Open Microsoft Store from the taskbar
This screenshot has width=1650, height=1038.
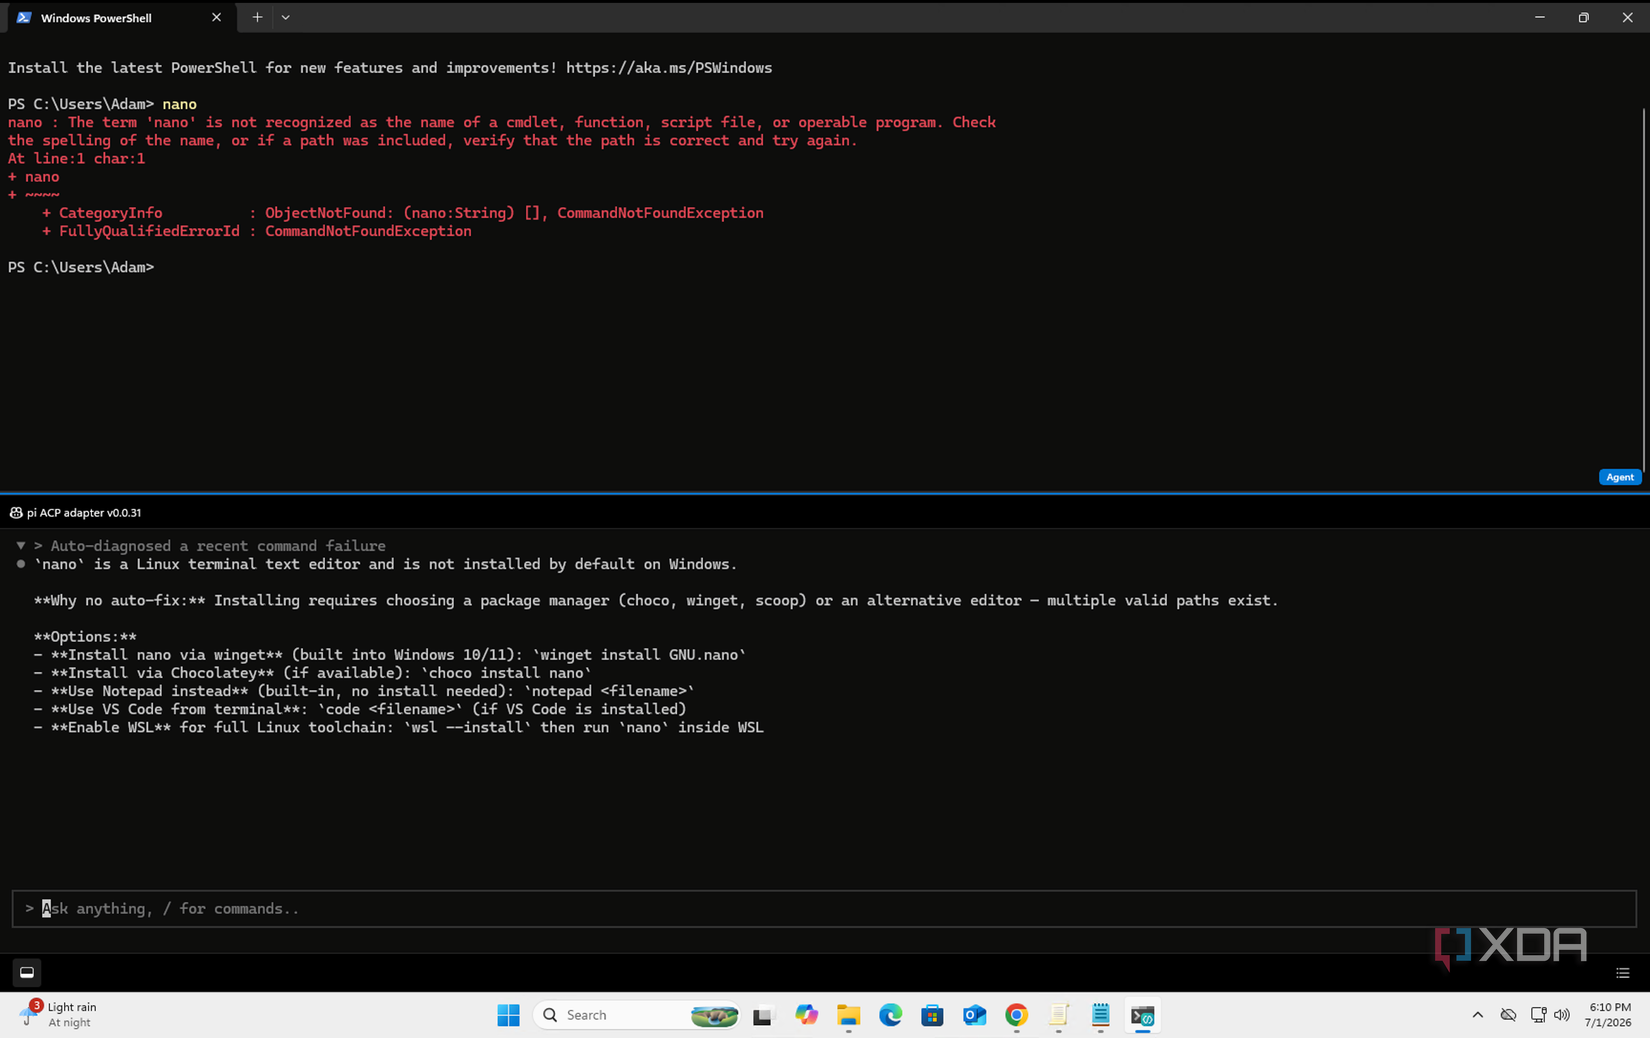932,1016
